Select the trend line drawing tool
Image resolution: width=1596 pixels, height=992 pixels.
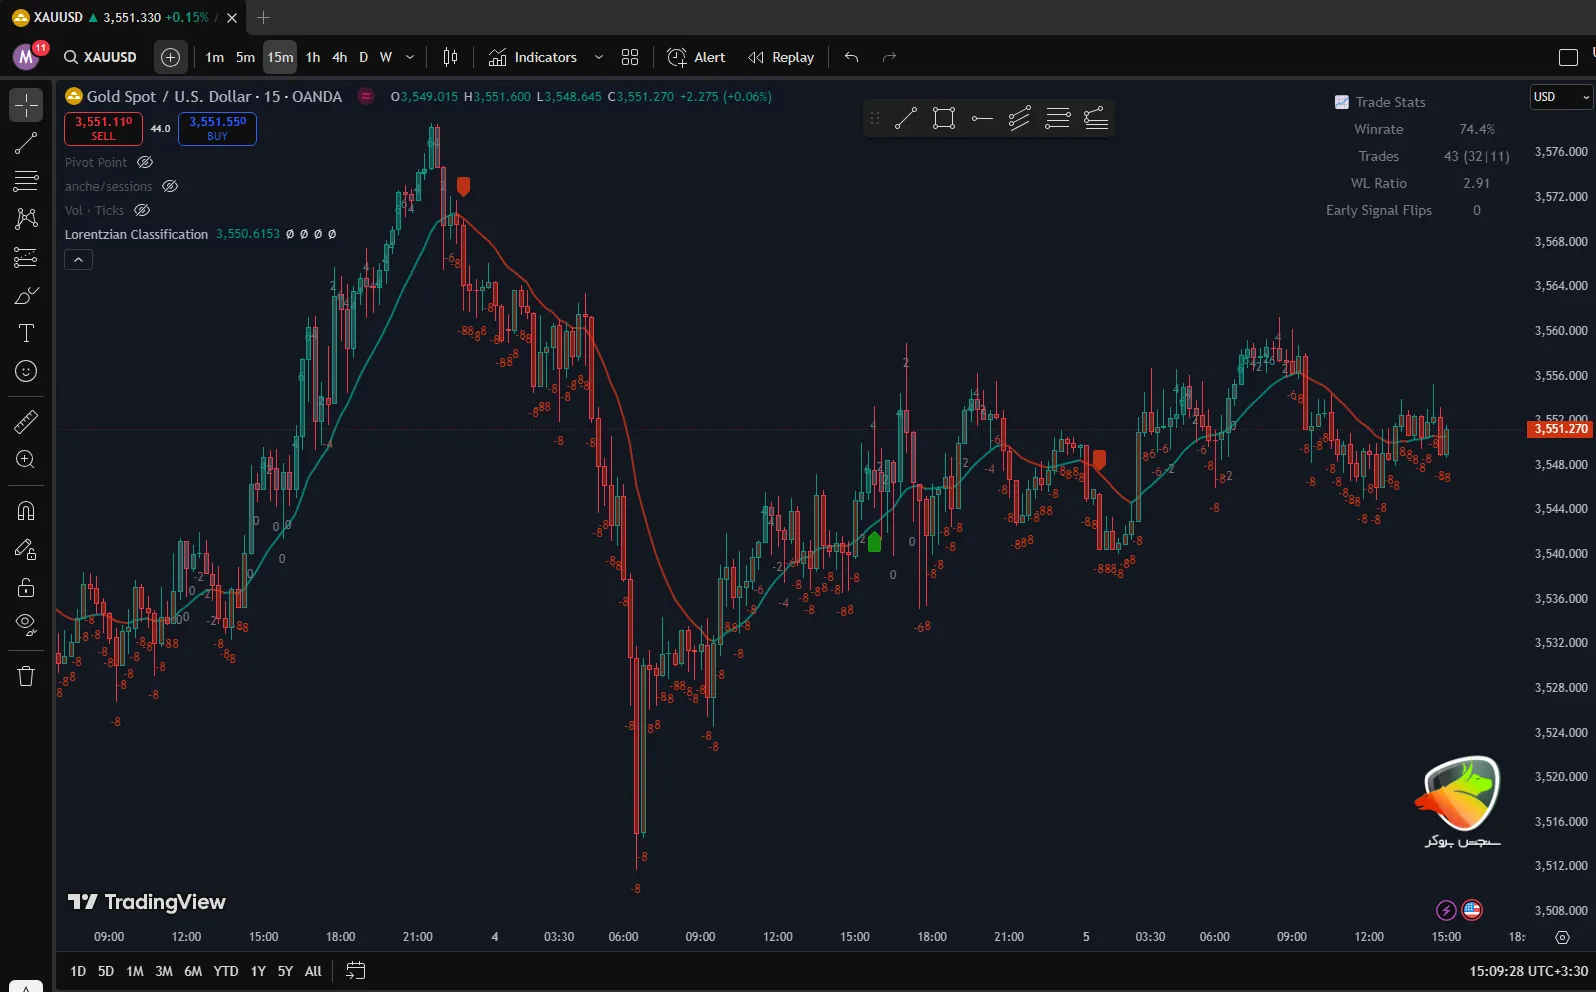[26, 143]
